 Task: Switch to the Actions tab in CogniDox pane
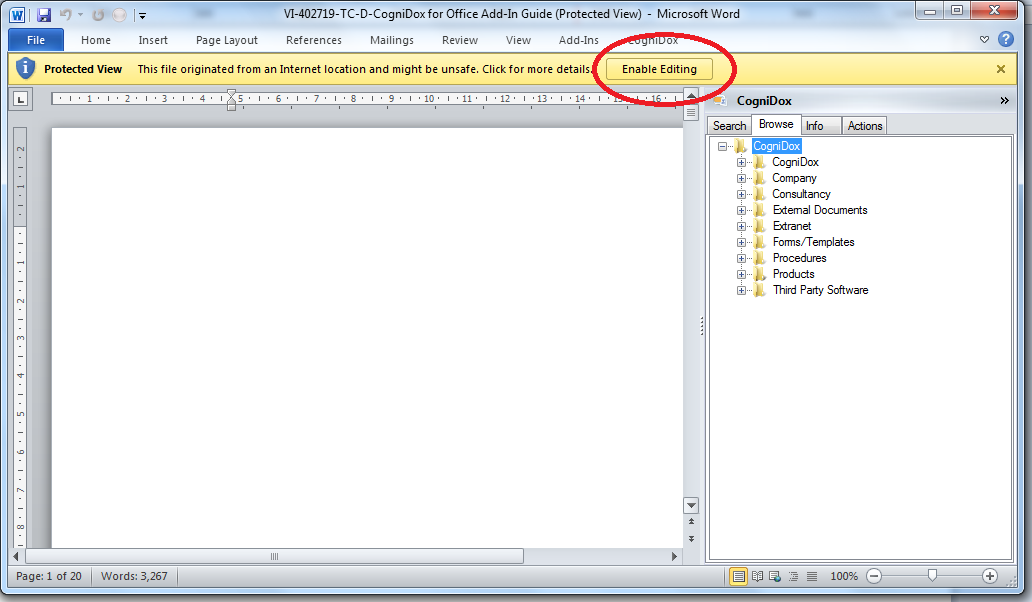tap(864, 125)
